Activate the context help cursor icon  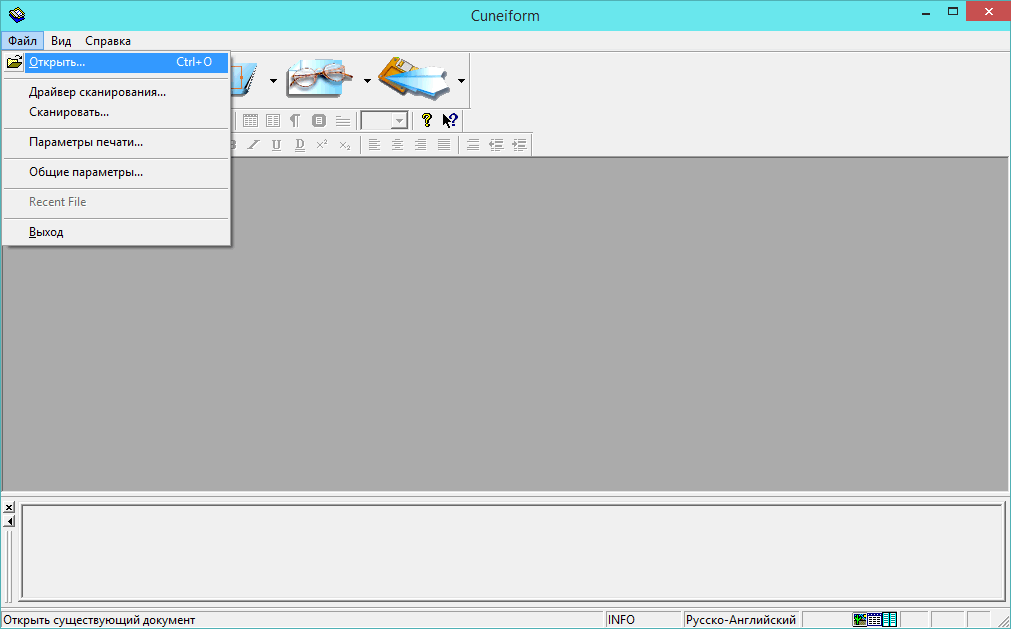450,120
